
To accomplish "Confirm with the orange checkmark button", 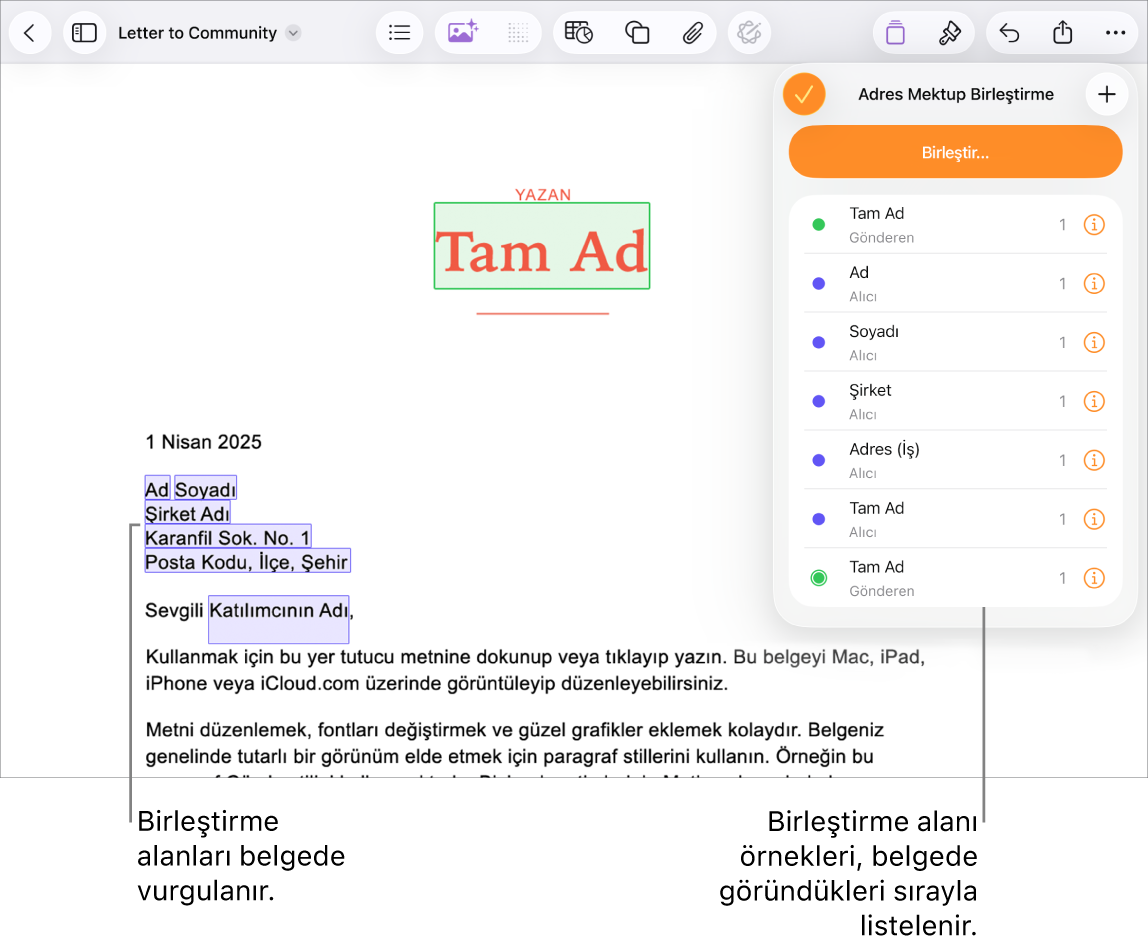I will (x=804, y=94).
